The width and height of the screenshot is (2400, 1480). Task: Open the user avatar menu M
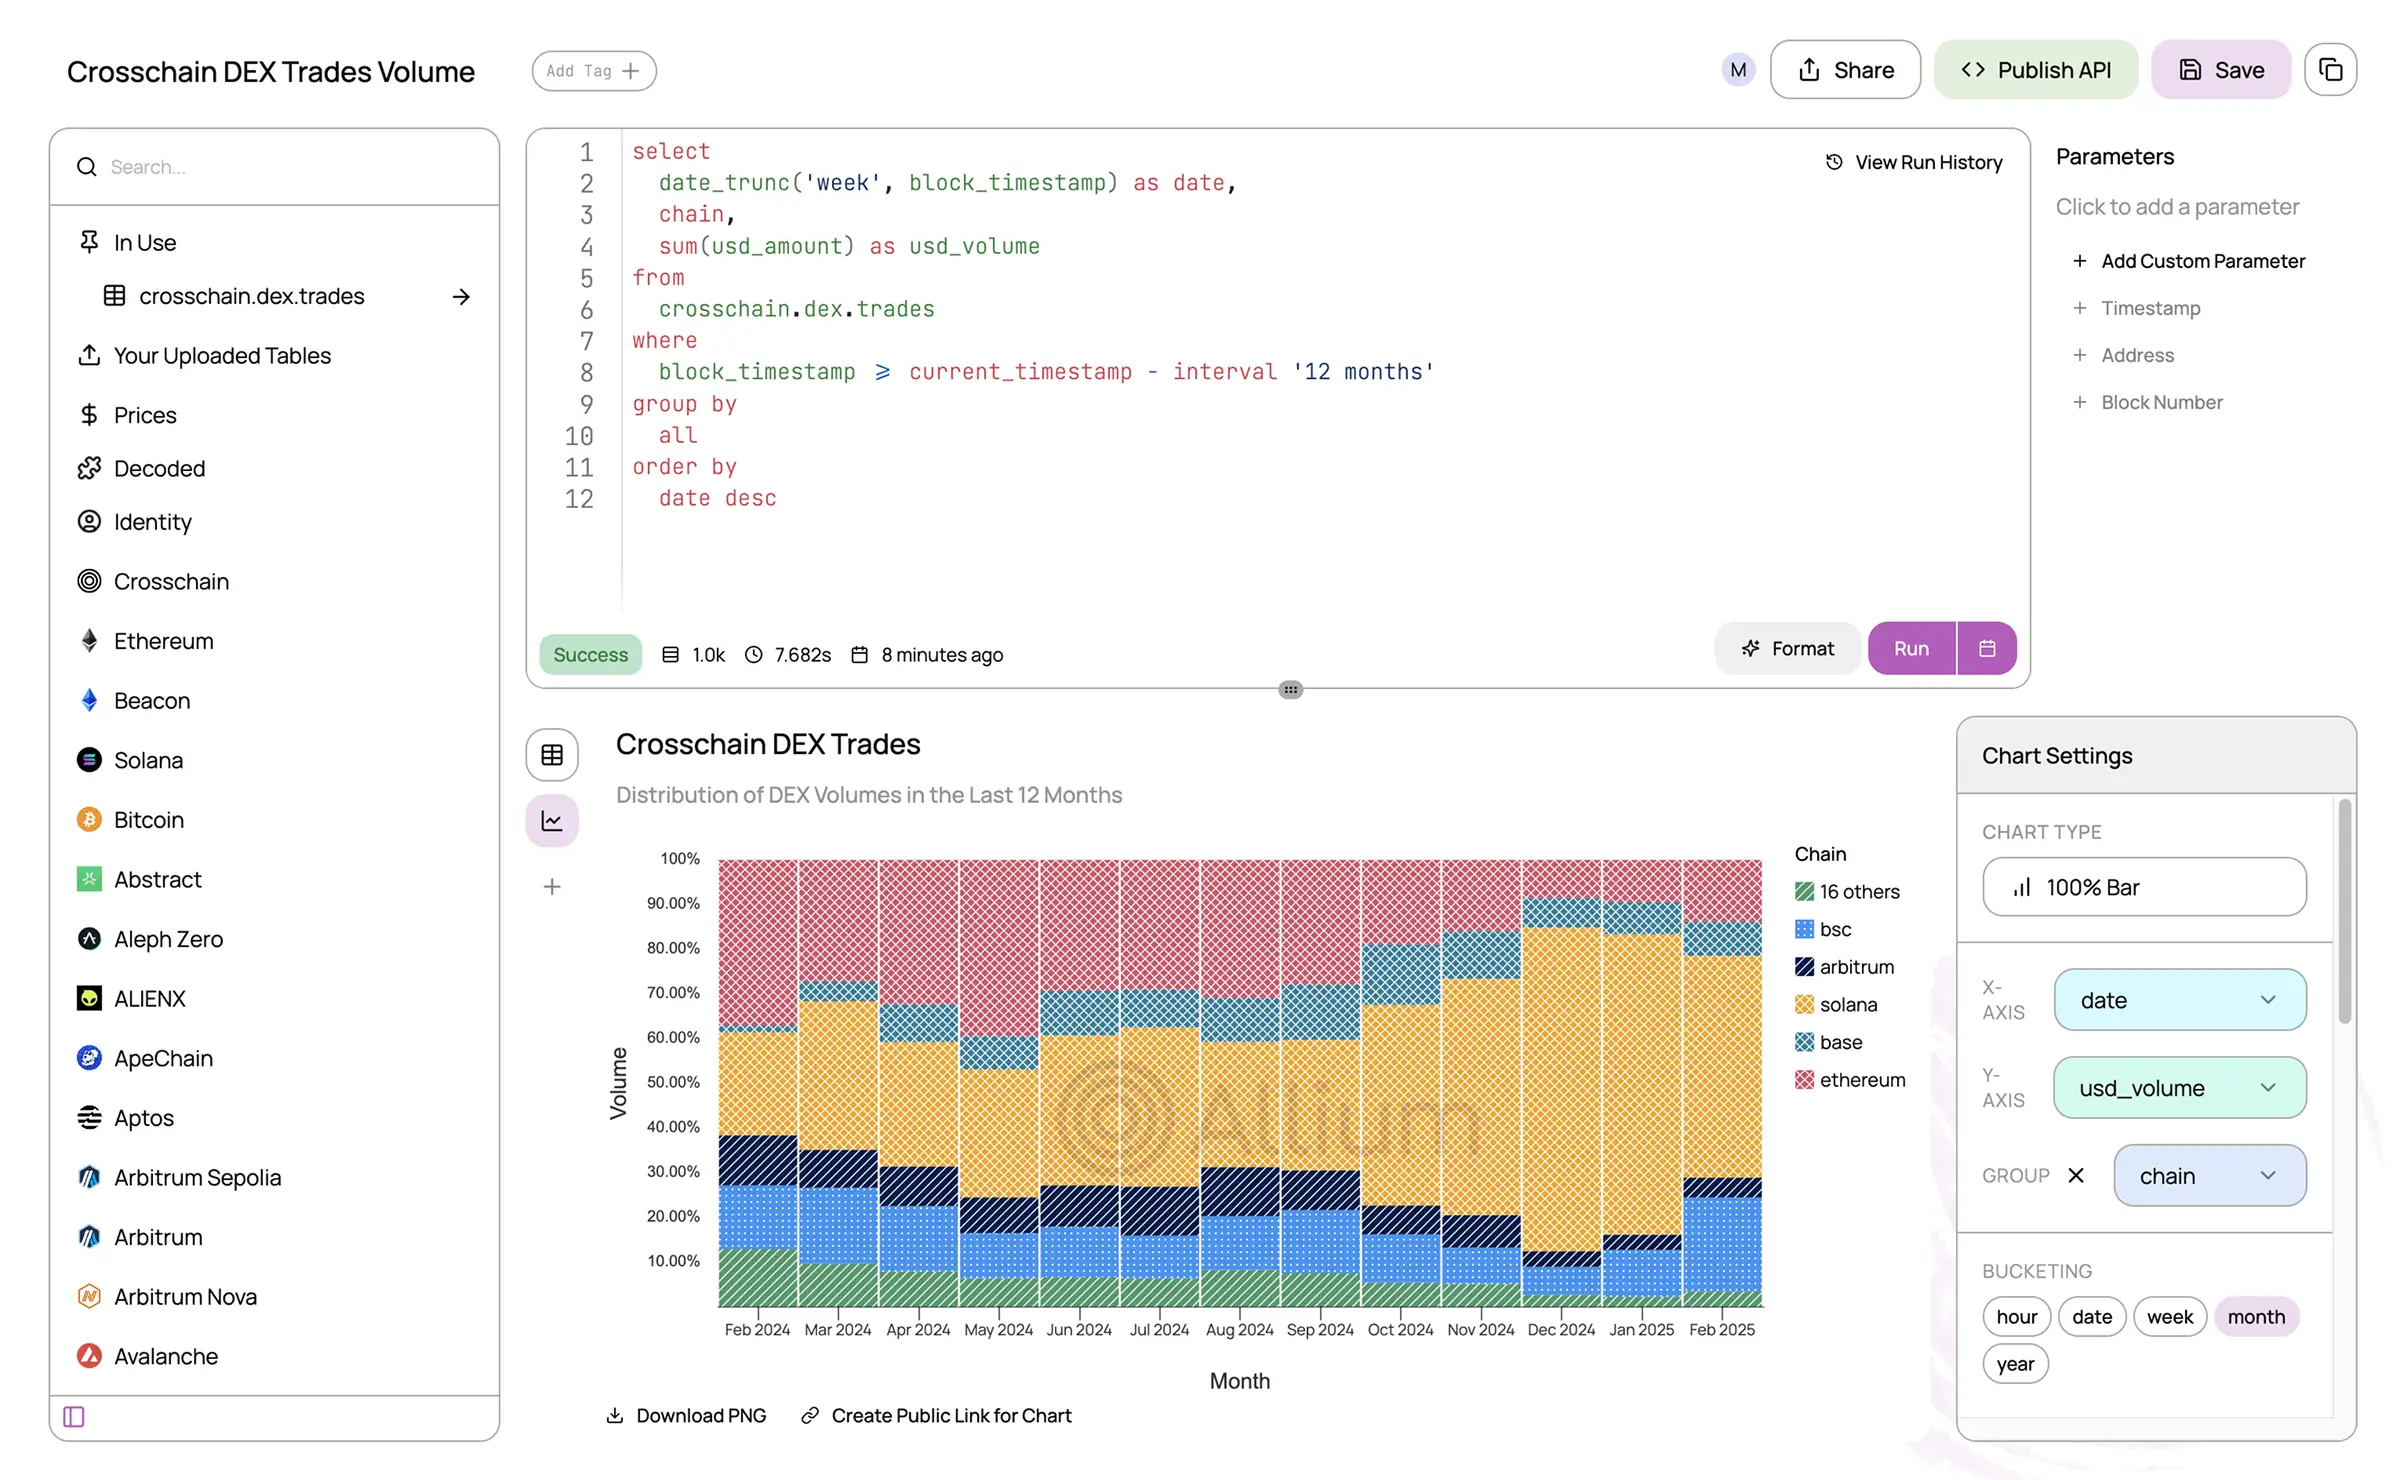(x=1737, y=69)
